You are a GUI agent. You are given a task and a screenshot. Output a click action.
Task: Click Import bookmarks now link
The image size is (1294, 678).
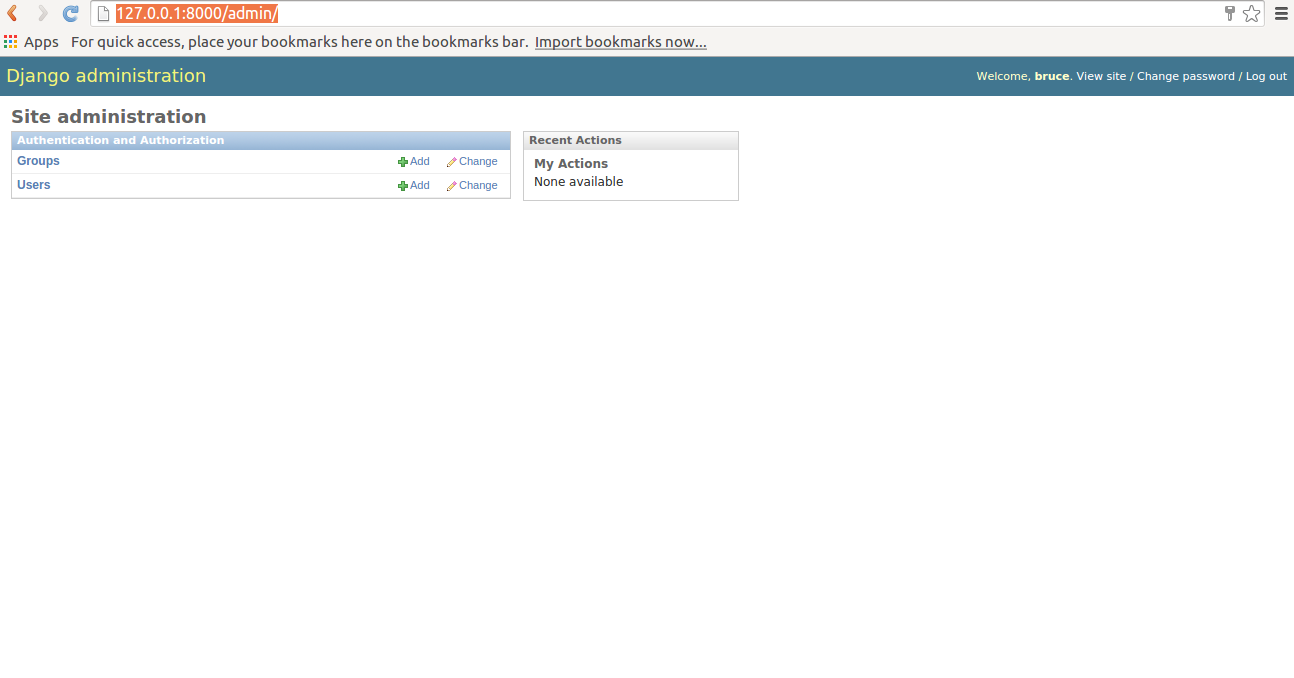621,42
